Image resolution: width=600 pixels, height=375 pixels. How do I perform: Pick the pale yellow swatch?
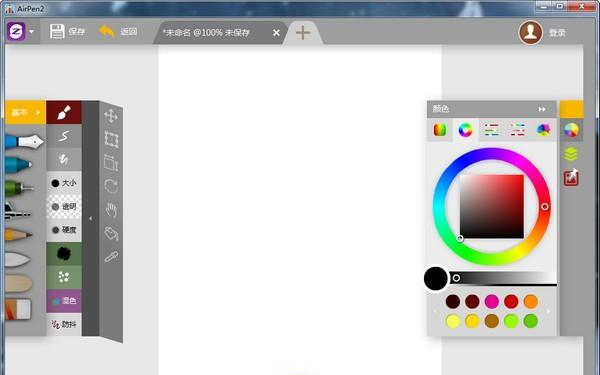[453, 321]
